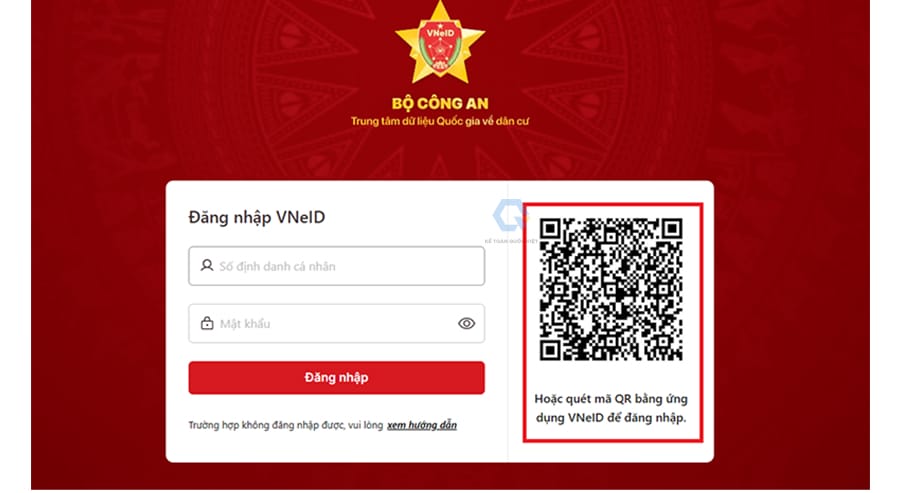Click the QR code's top-right finder square
This screenshot has width=900, height=493.
(672, 228)
